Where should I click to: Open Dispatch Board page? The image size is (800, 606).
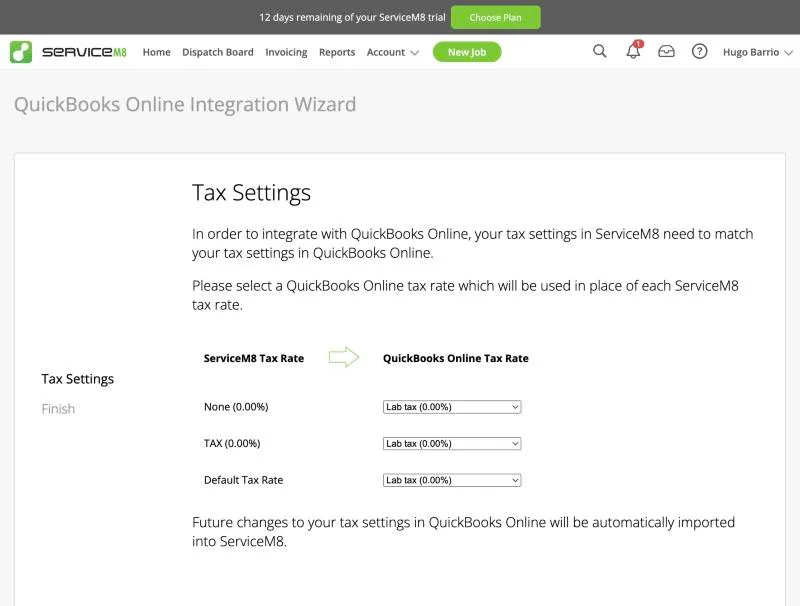pos(218,52)
